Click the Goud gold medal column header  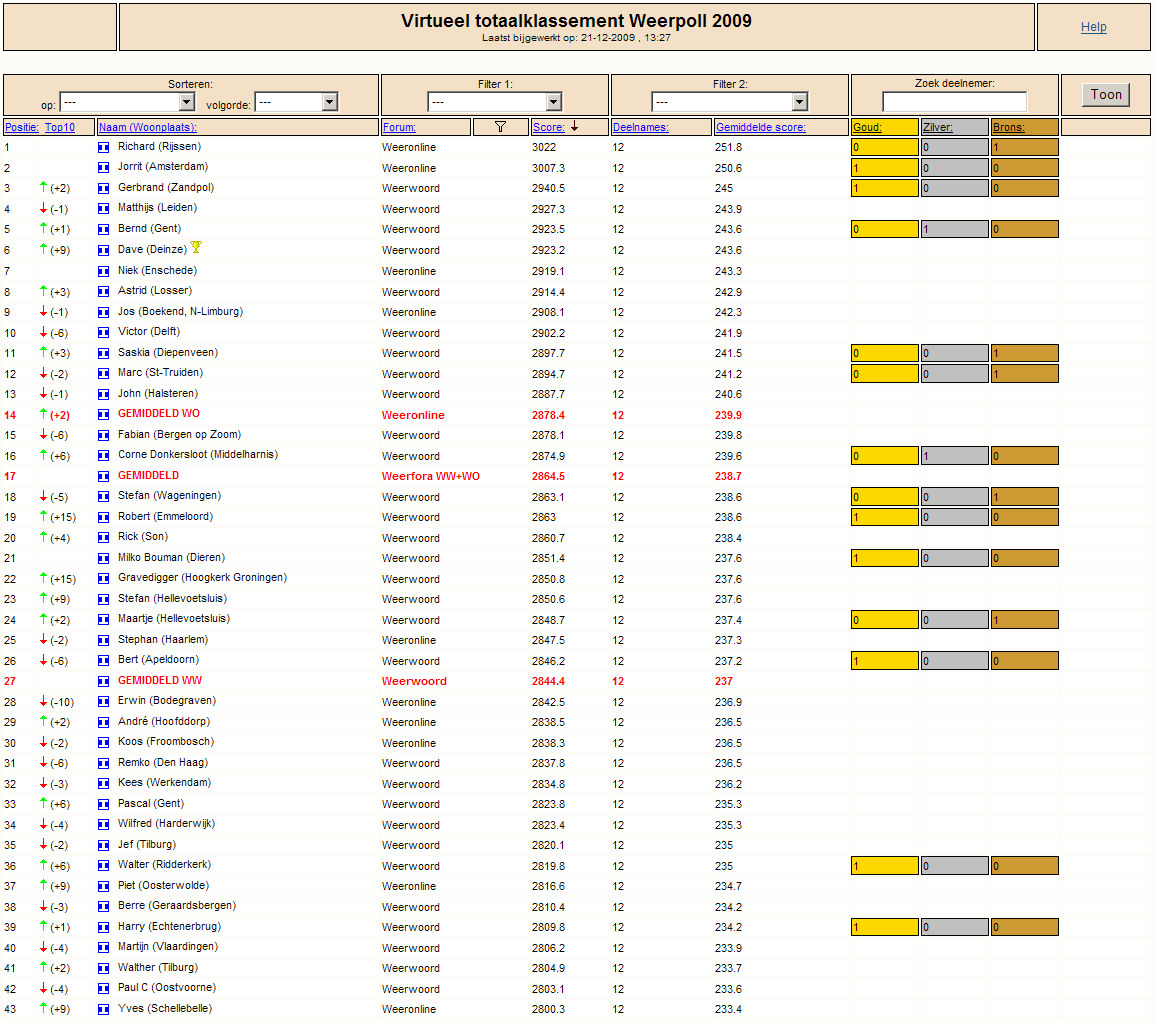click(867, 127)
